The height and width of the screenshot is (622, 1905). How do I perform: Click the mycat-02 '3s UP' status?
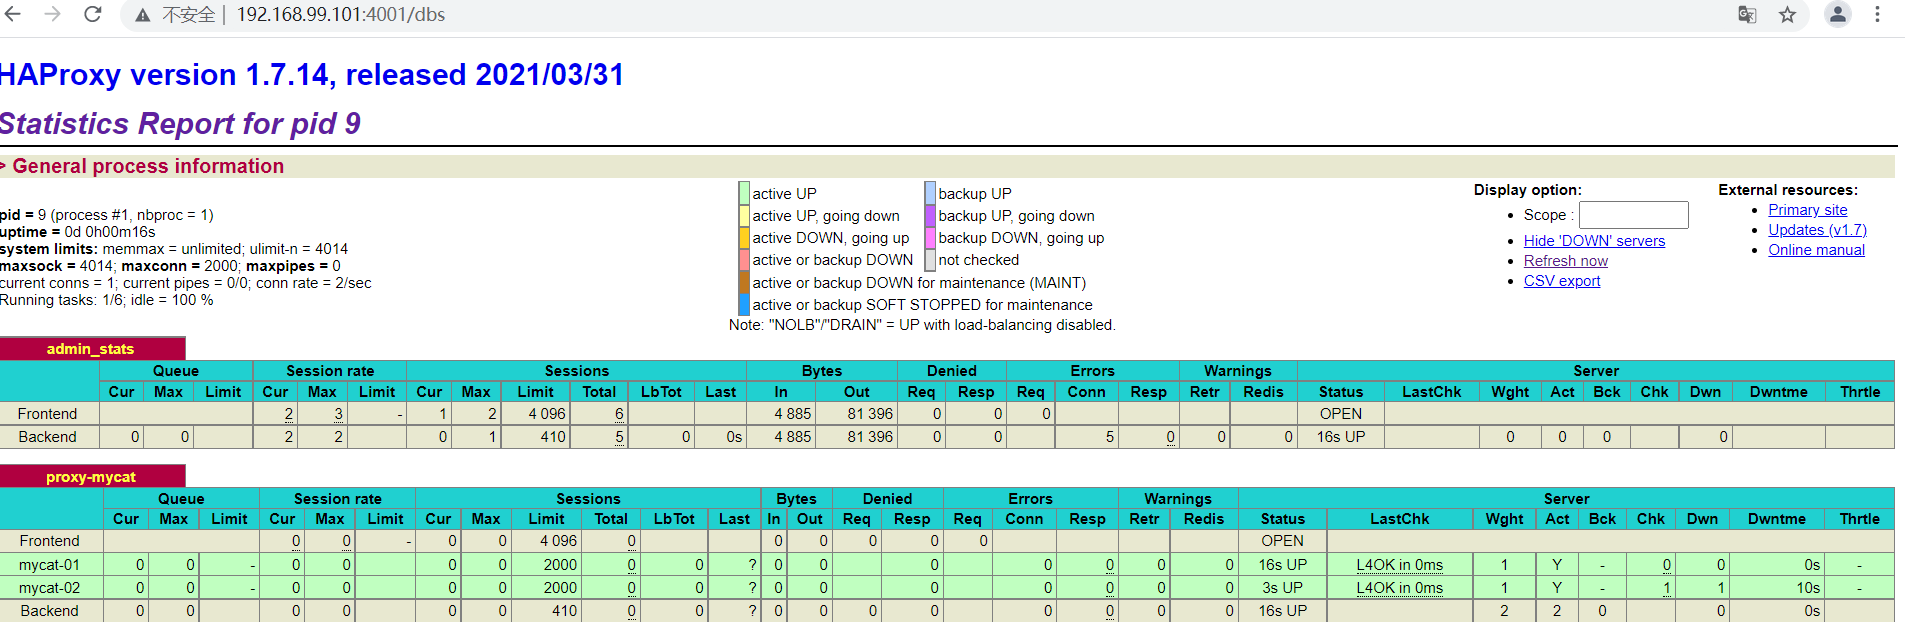[x=1282, y=588]
